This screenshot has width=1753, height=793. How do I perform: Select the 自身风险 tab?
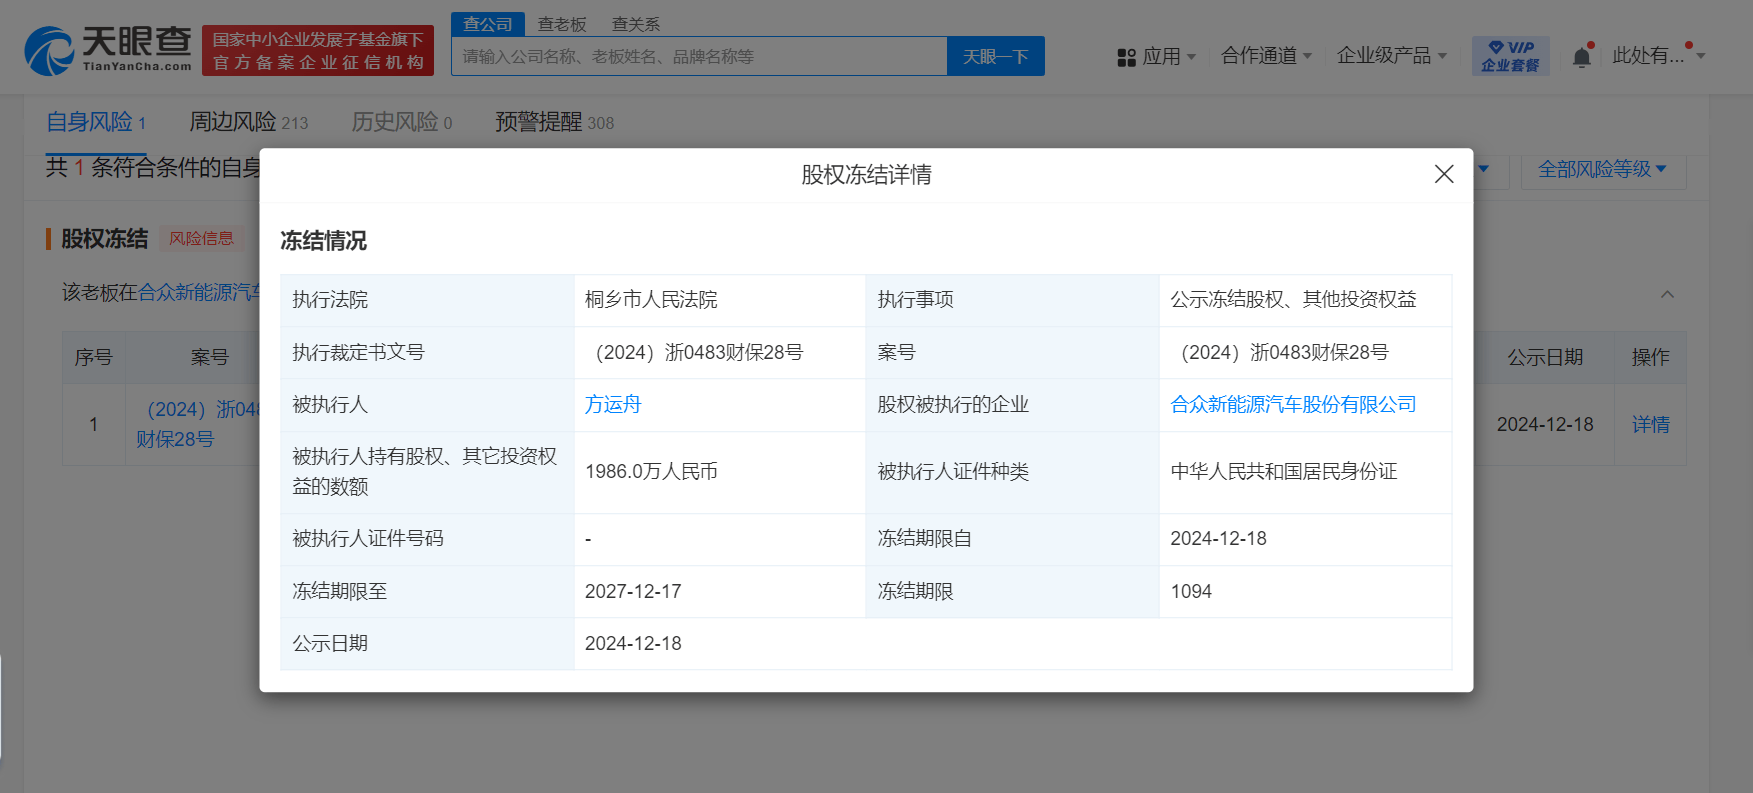(x=96, y=122)
